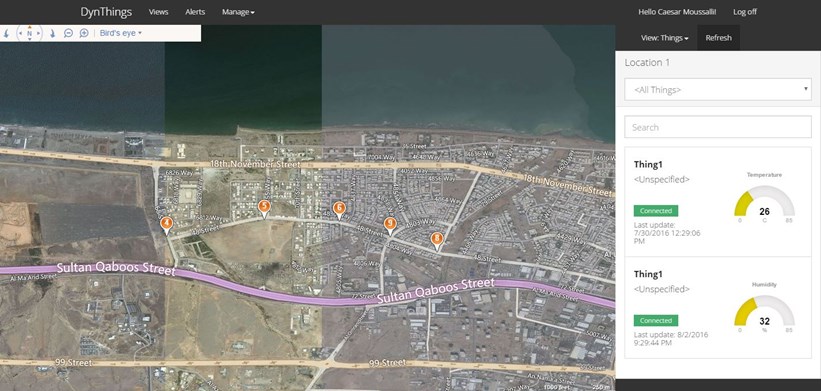Click Last update 7/30/2016 12:29:06 PM text
The width and height of the screenshot is (821, 391).
[667, 233]
